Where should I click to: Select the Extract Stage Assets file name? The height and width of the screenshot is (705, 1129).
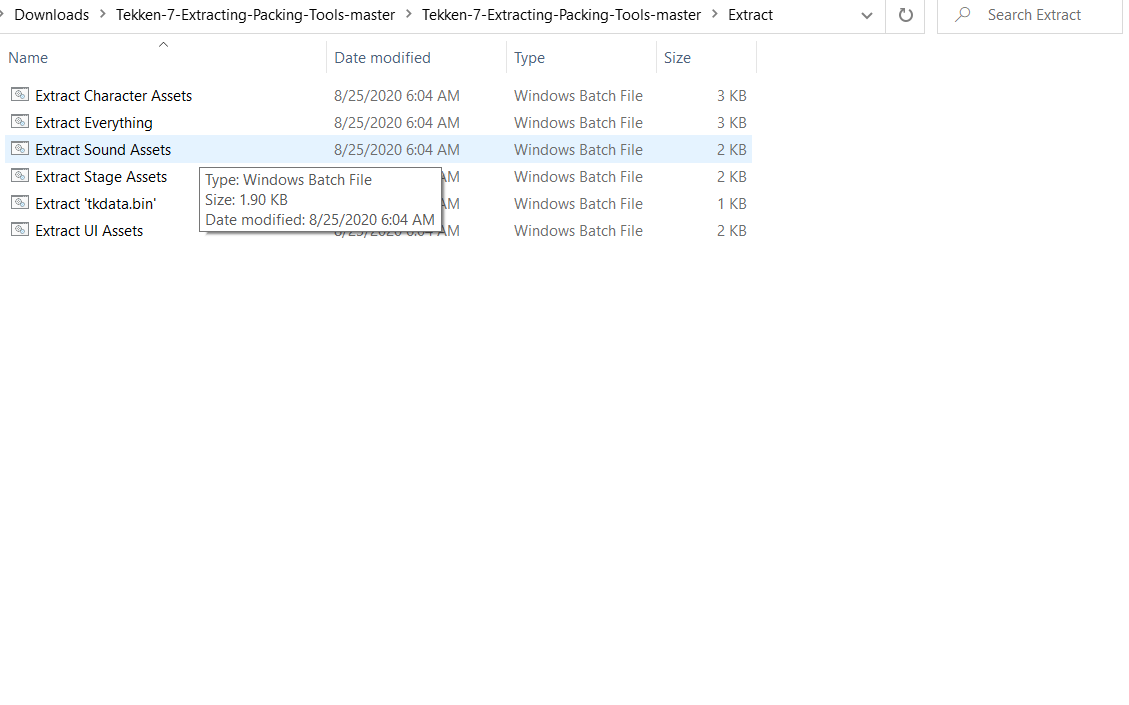click(x=101, y=177)
